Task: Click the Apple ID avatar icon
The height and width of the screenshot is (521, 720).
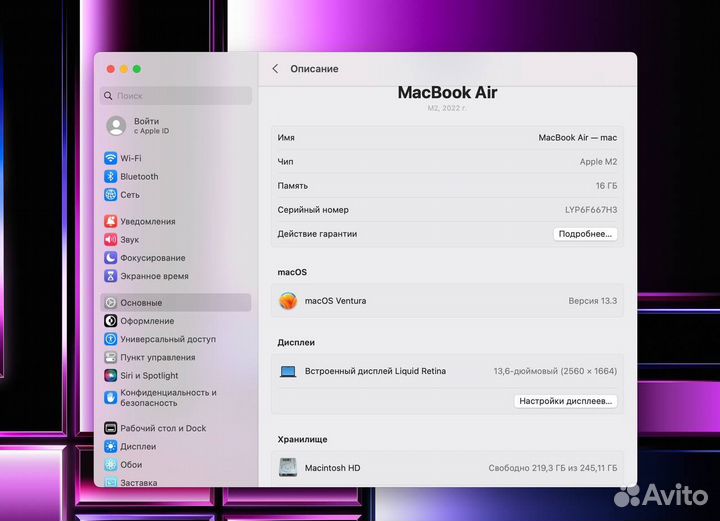Action: click(116, 126)
